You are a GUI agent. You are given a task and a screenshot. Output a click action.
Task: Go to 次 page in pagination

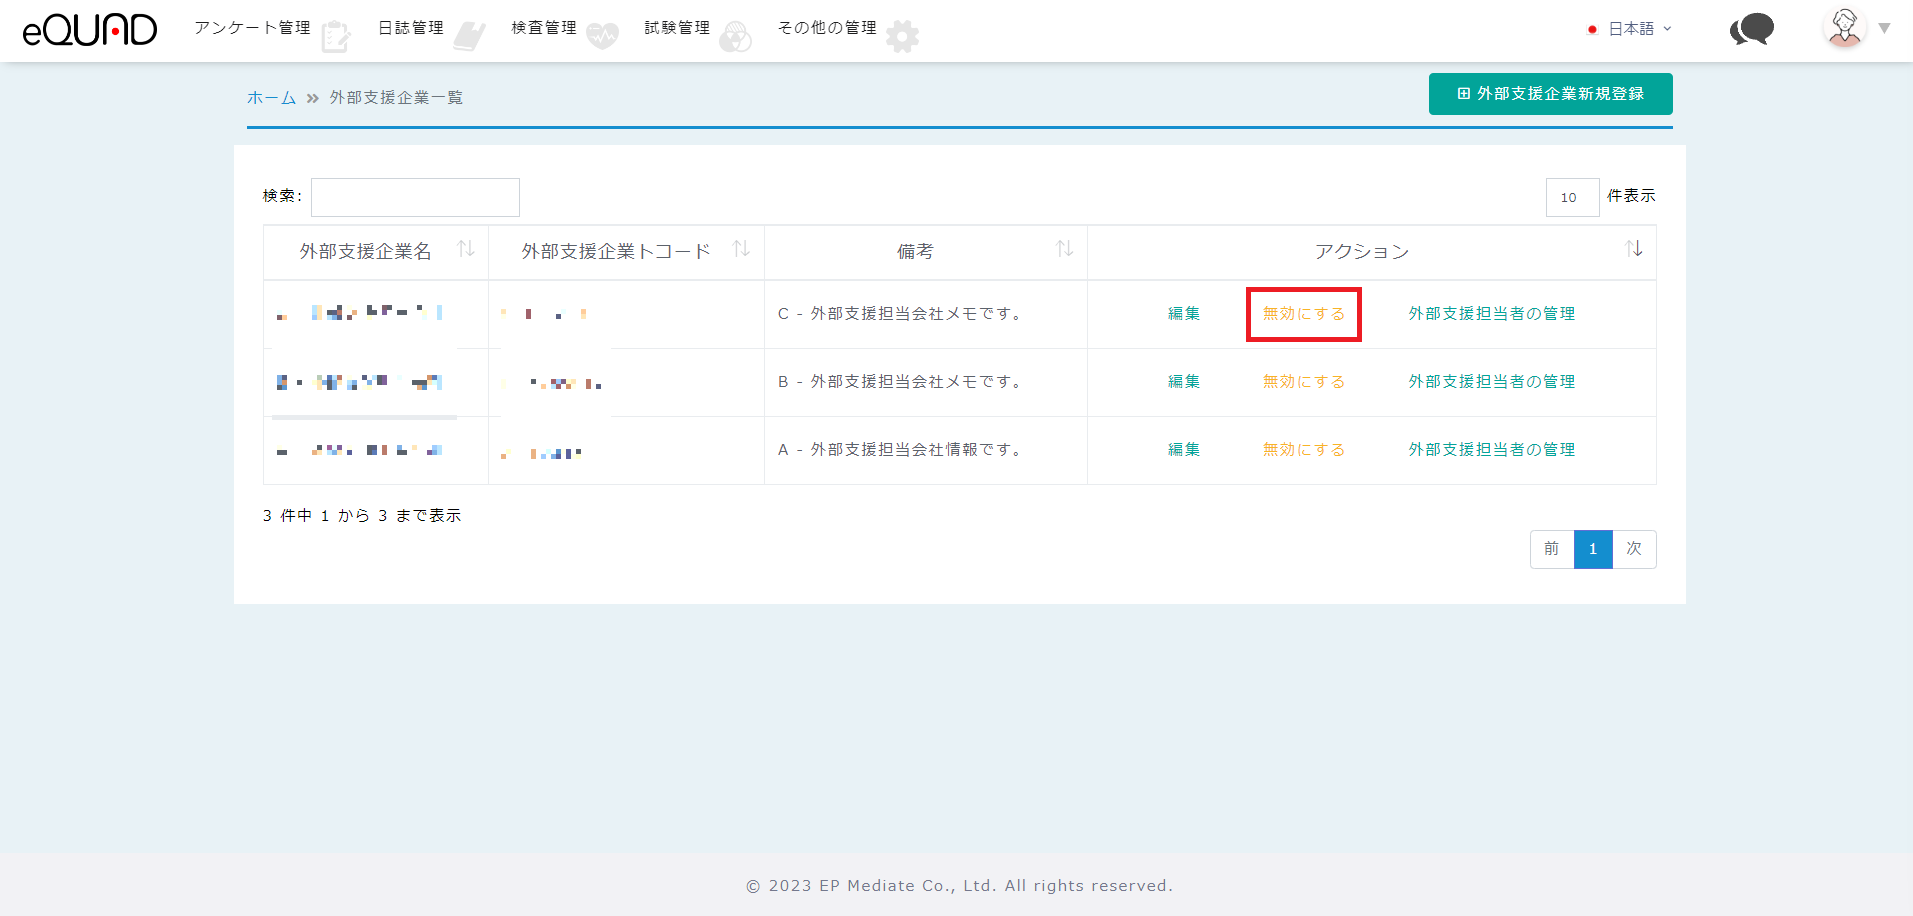1634,549
